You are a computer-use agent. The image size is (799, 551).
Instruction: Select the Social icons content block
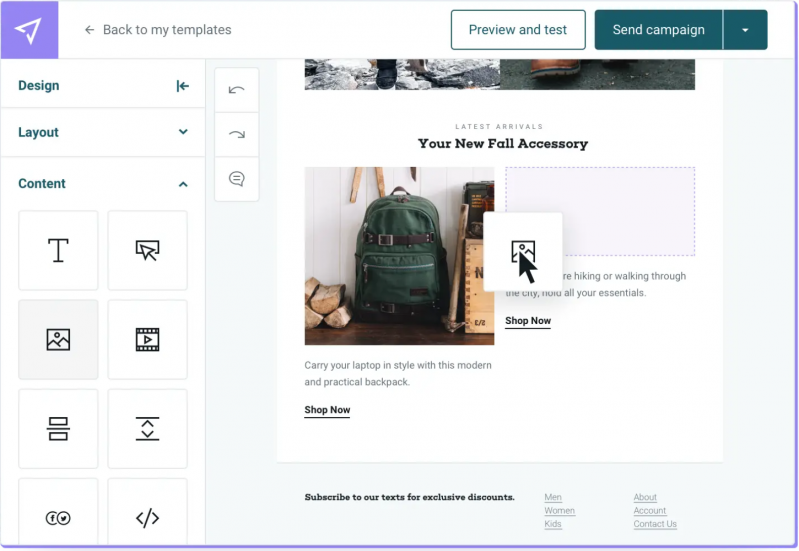click(x=58, y=516)
